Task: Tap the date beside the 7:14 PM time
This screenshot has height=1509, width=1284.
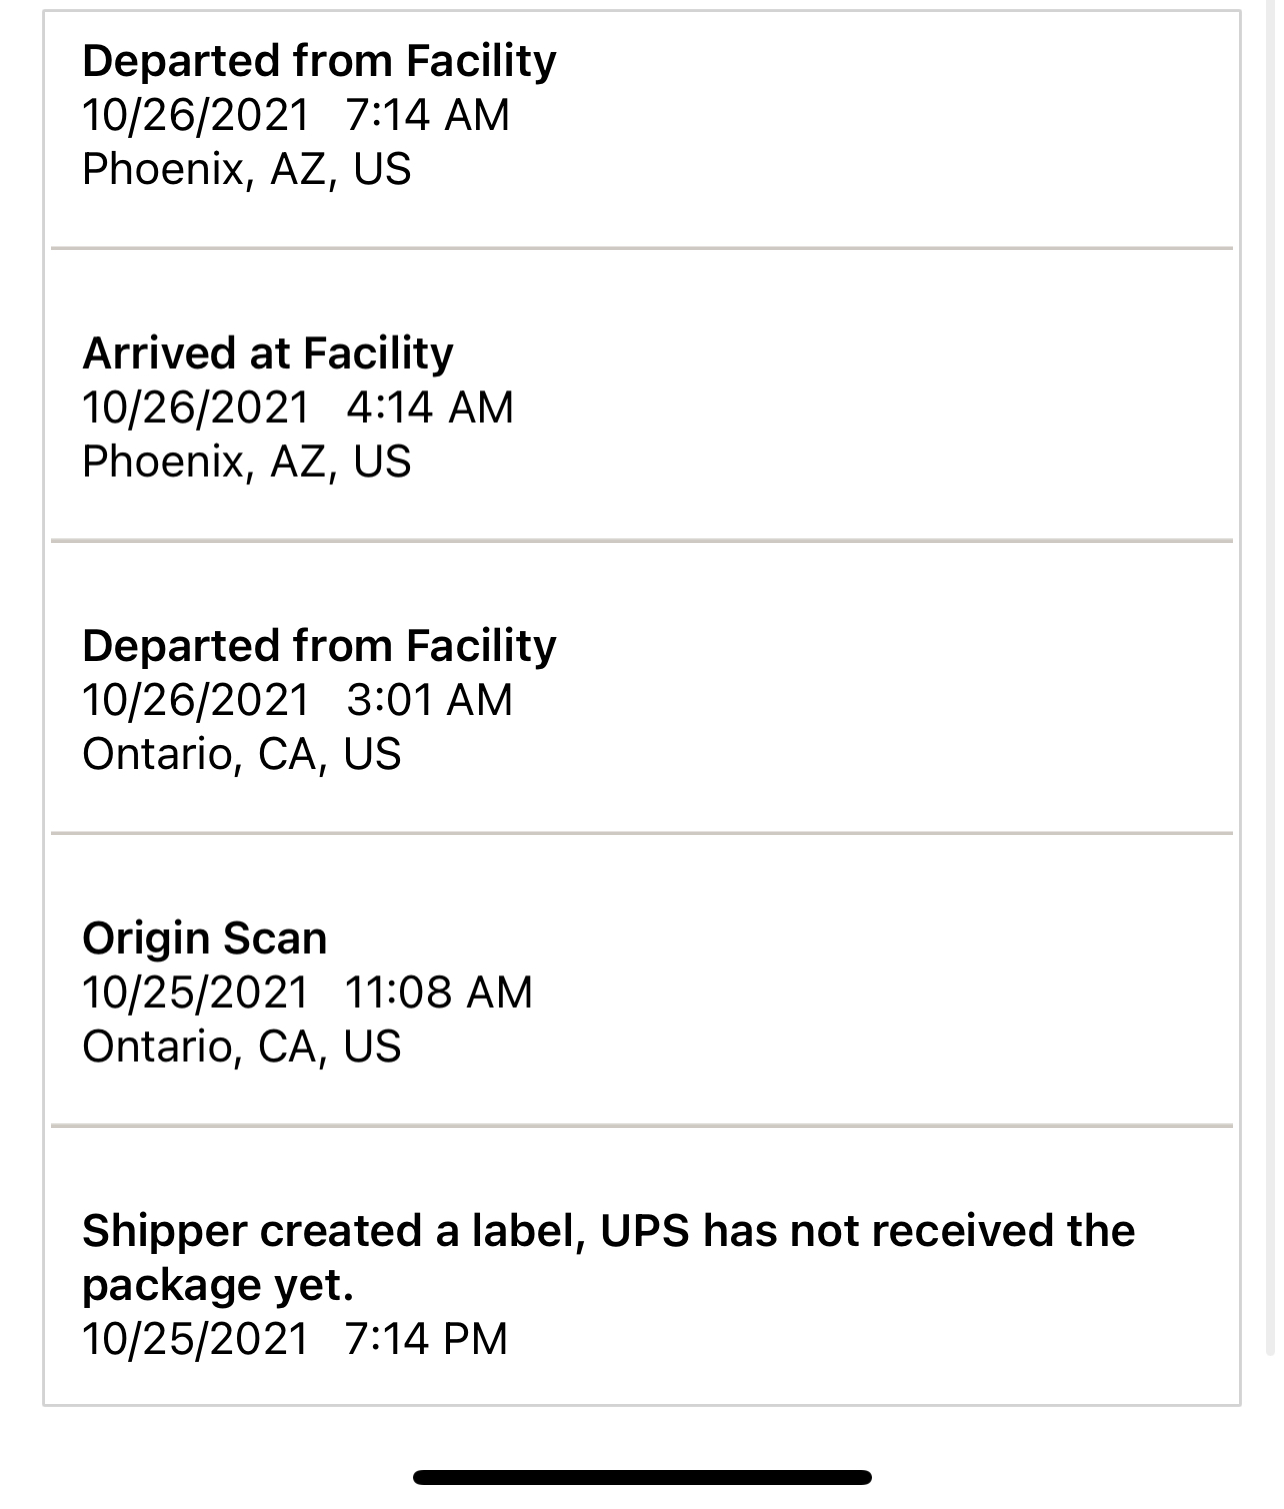Action: coord(196,1339)
